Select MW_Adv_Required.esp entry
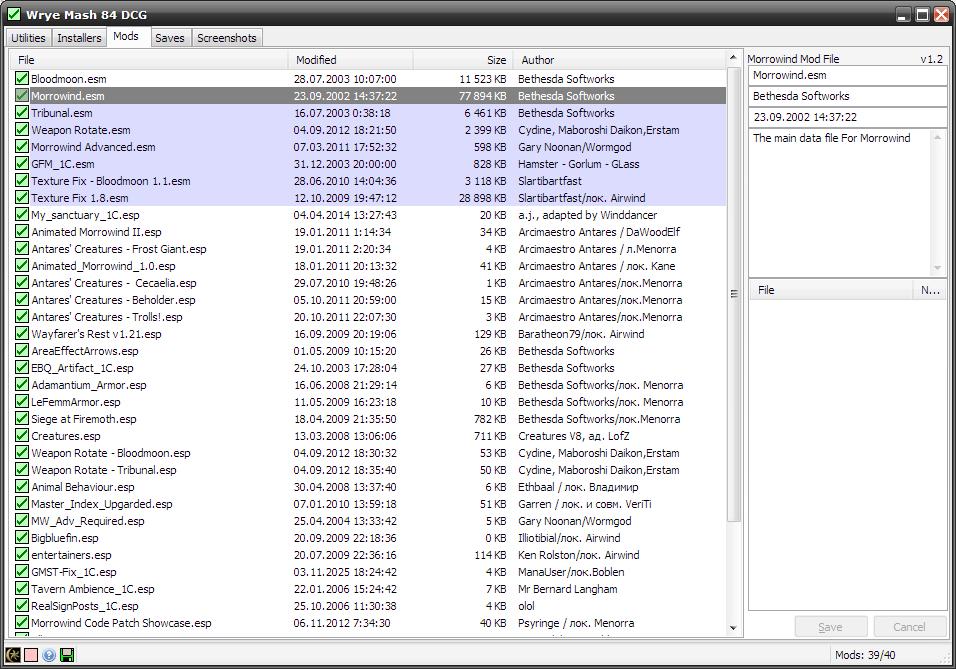This screenshot has width=956, height=669. tap(370, 521)
